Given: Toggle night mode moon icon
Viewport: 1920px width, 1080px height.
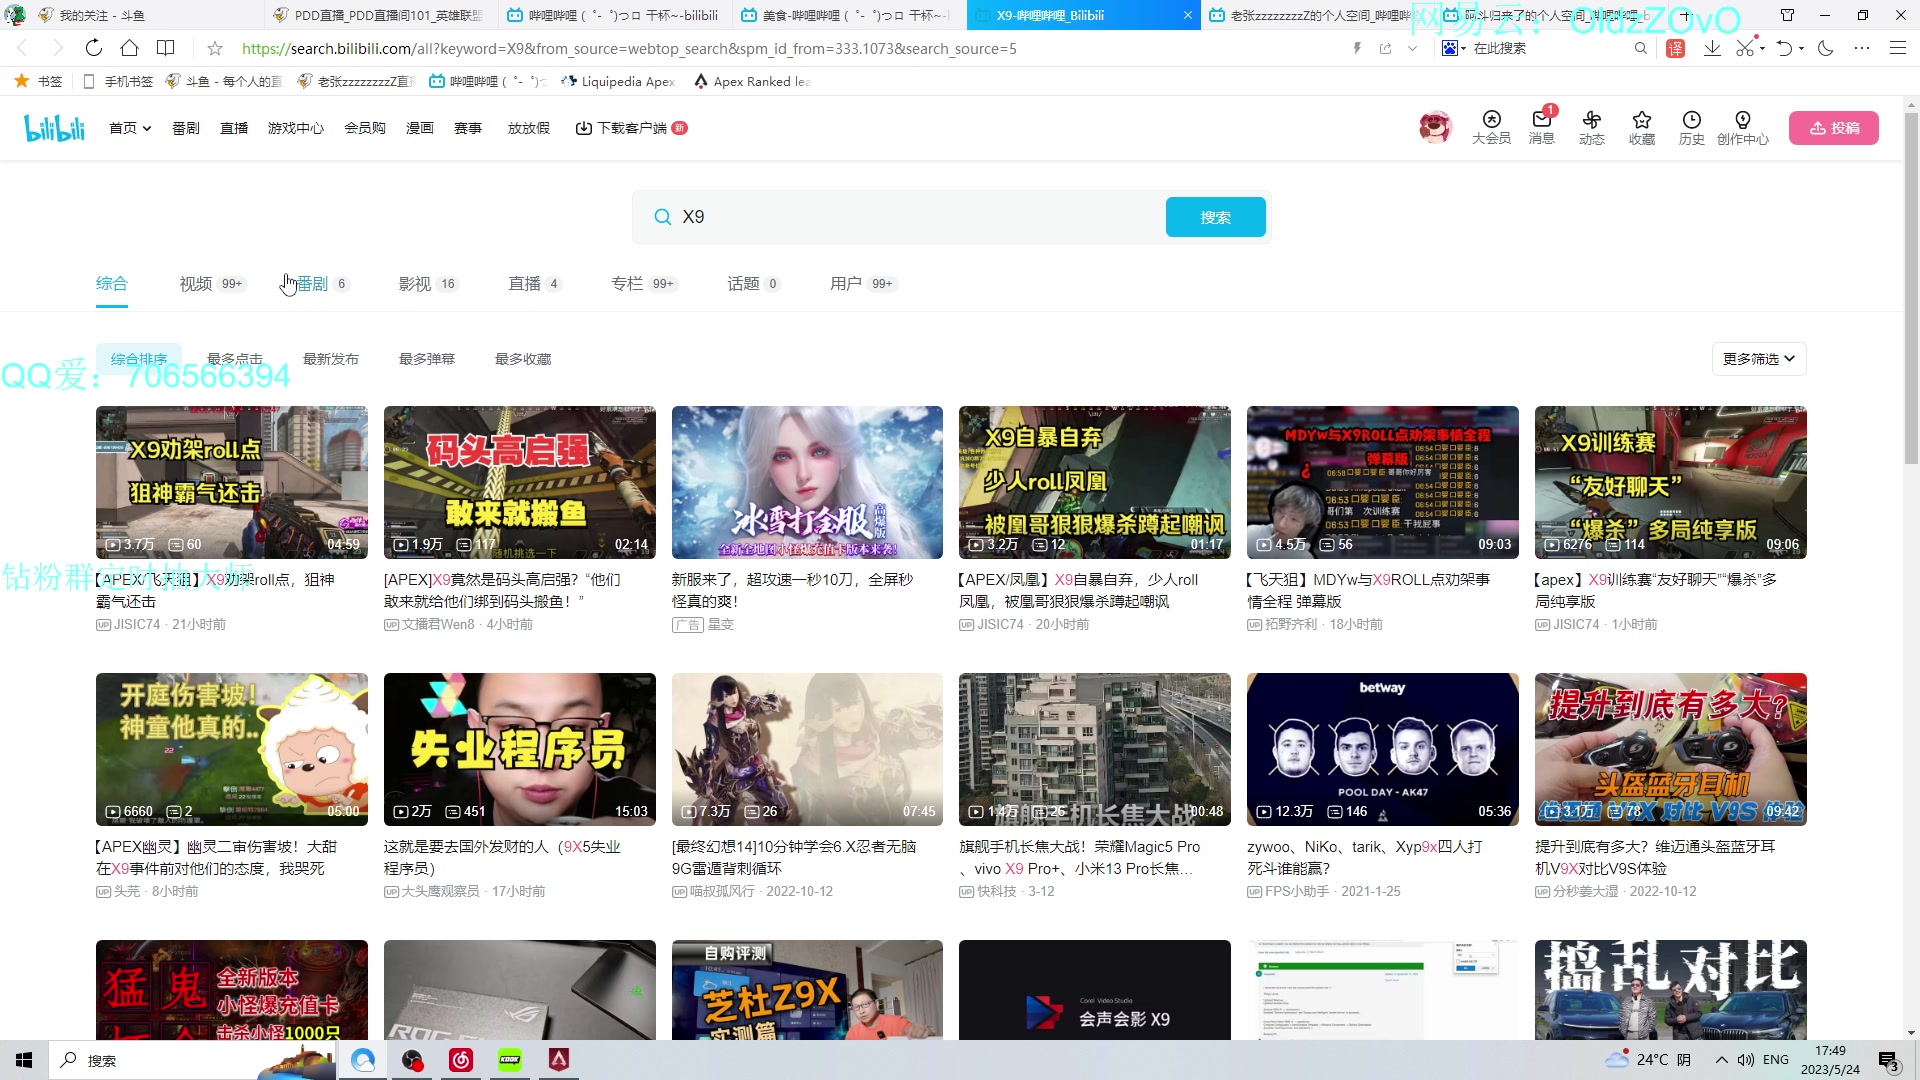Looking at the screenshot, I should click(x=1826, y=48).
